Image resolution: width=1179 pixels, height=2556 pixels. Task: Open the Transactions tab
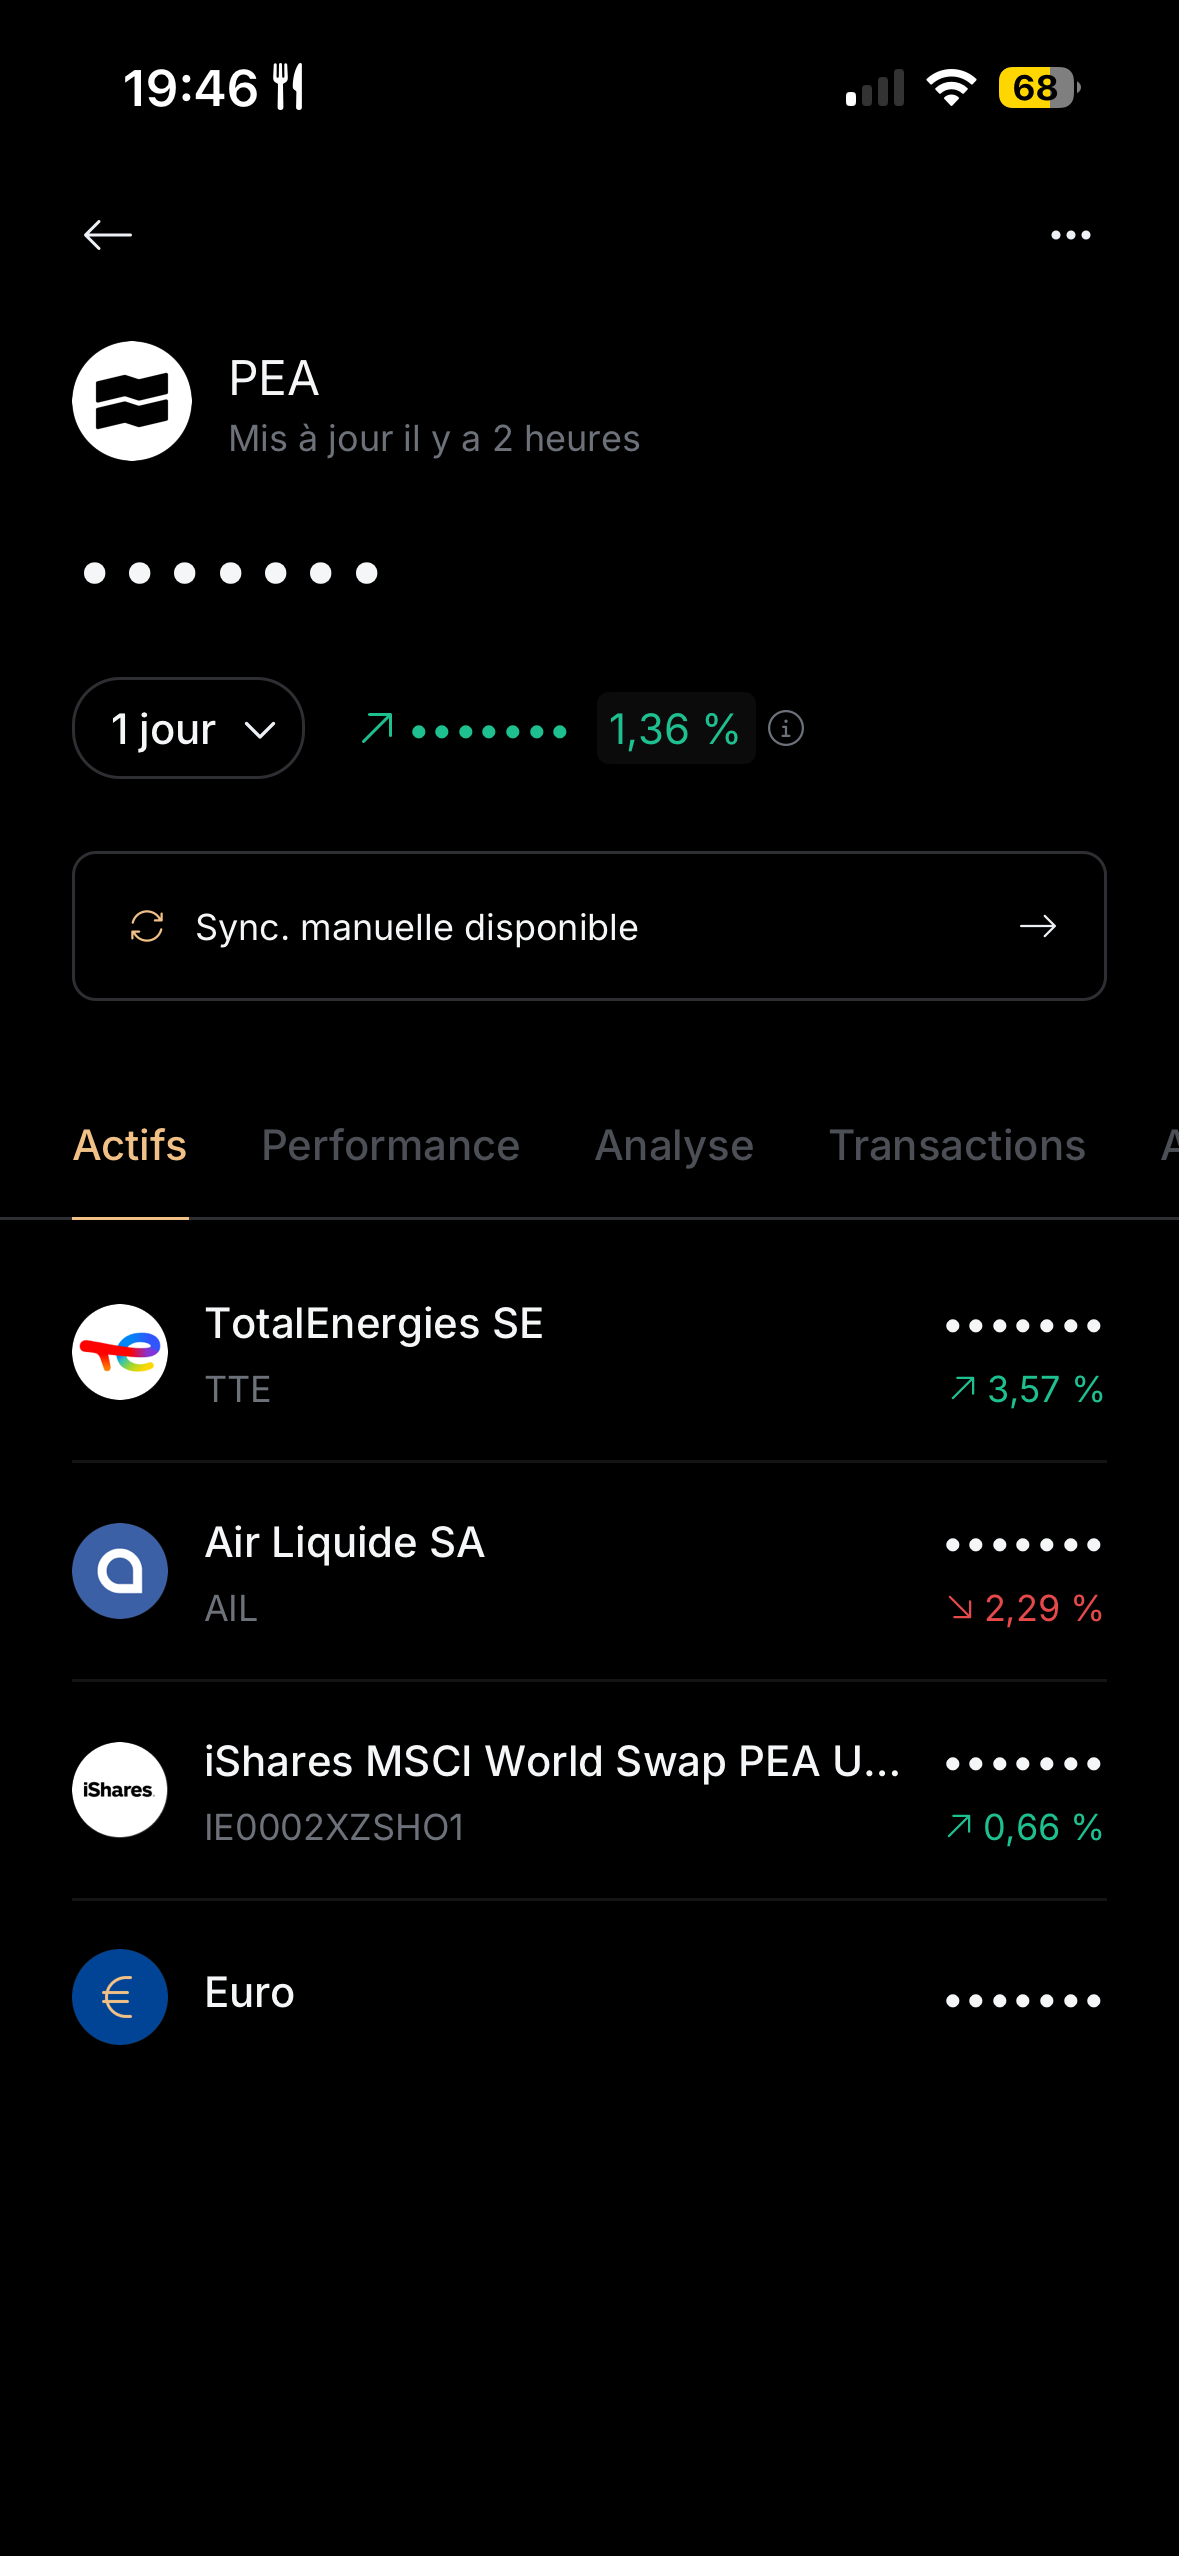tap(957, 1146)
